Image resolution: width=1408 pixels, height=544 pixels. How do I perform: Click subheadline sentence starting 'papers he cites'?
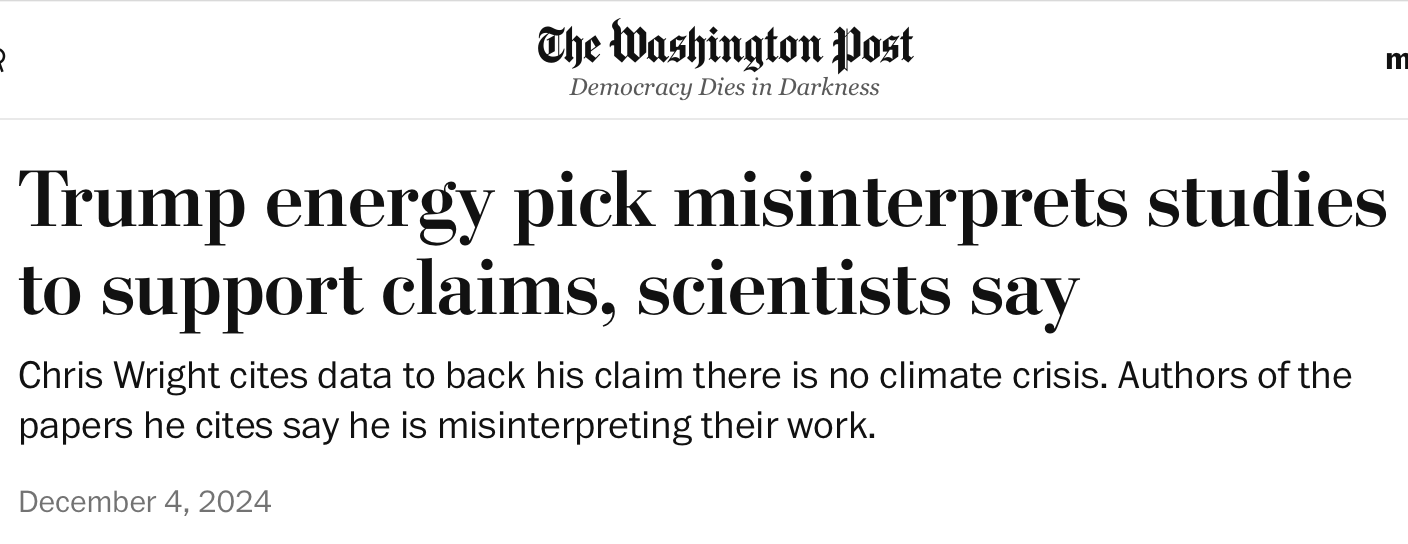coord(447,427)
